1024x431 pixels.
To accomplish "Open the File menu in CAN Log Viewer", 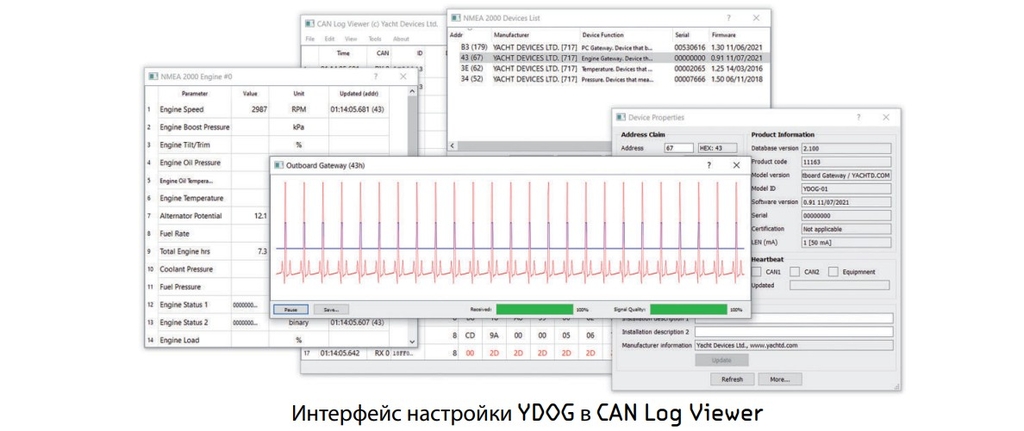I will tap(310, 39).
